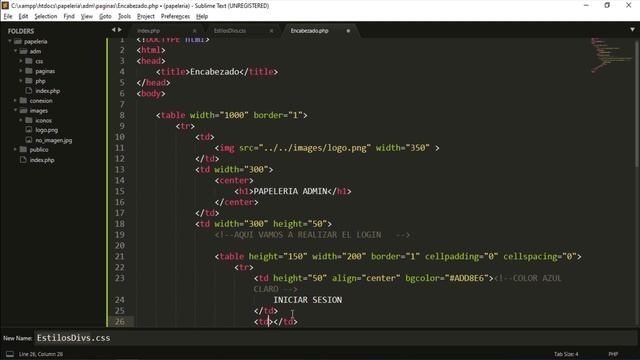Click the Sublime Text app icon in title bar
Image resolution: width=640 pixels, height=360 pixels.
click(5, 5)
